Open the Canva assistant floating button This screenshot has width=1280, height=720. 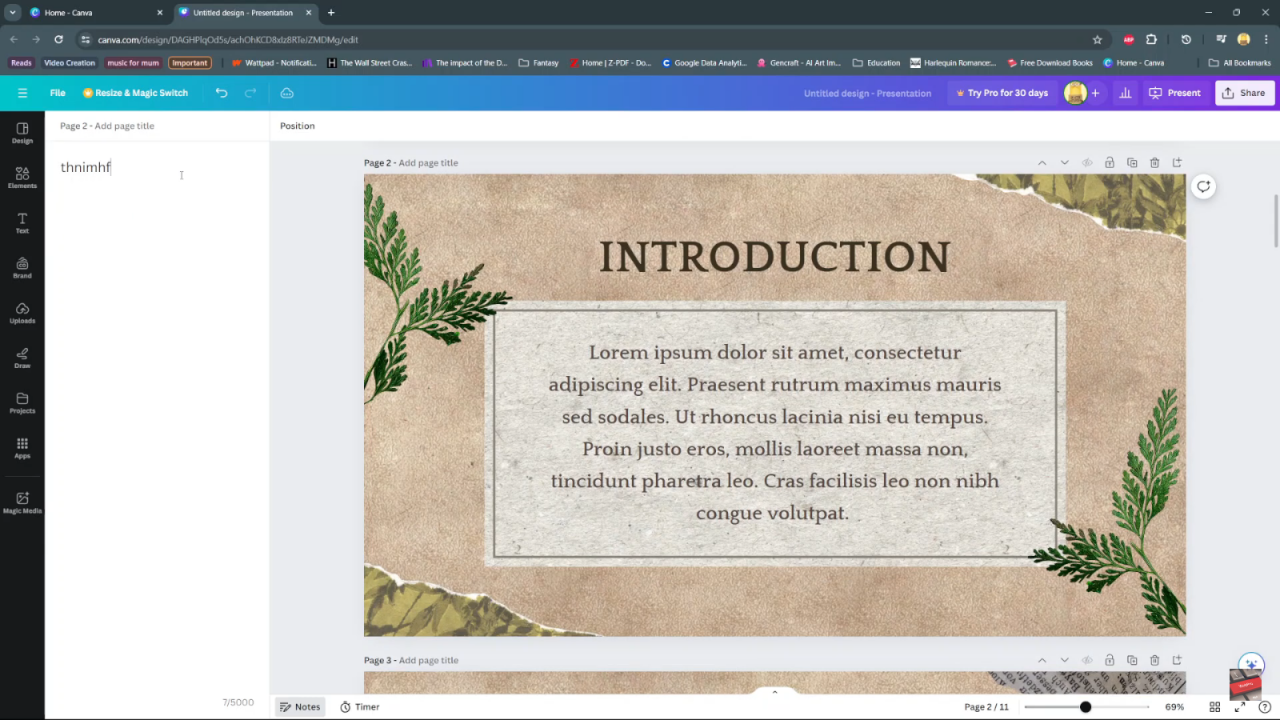(x=1250, y=665)
